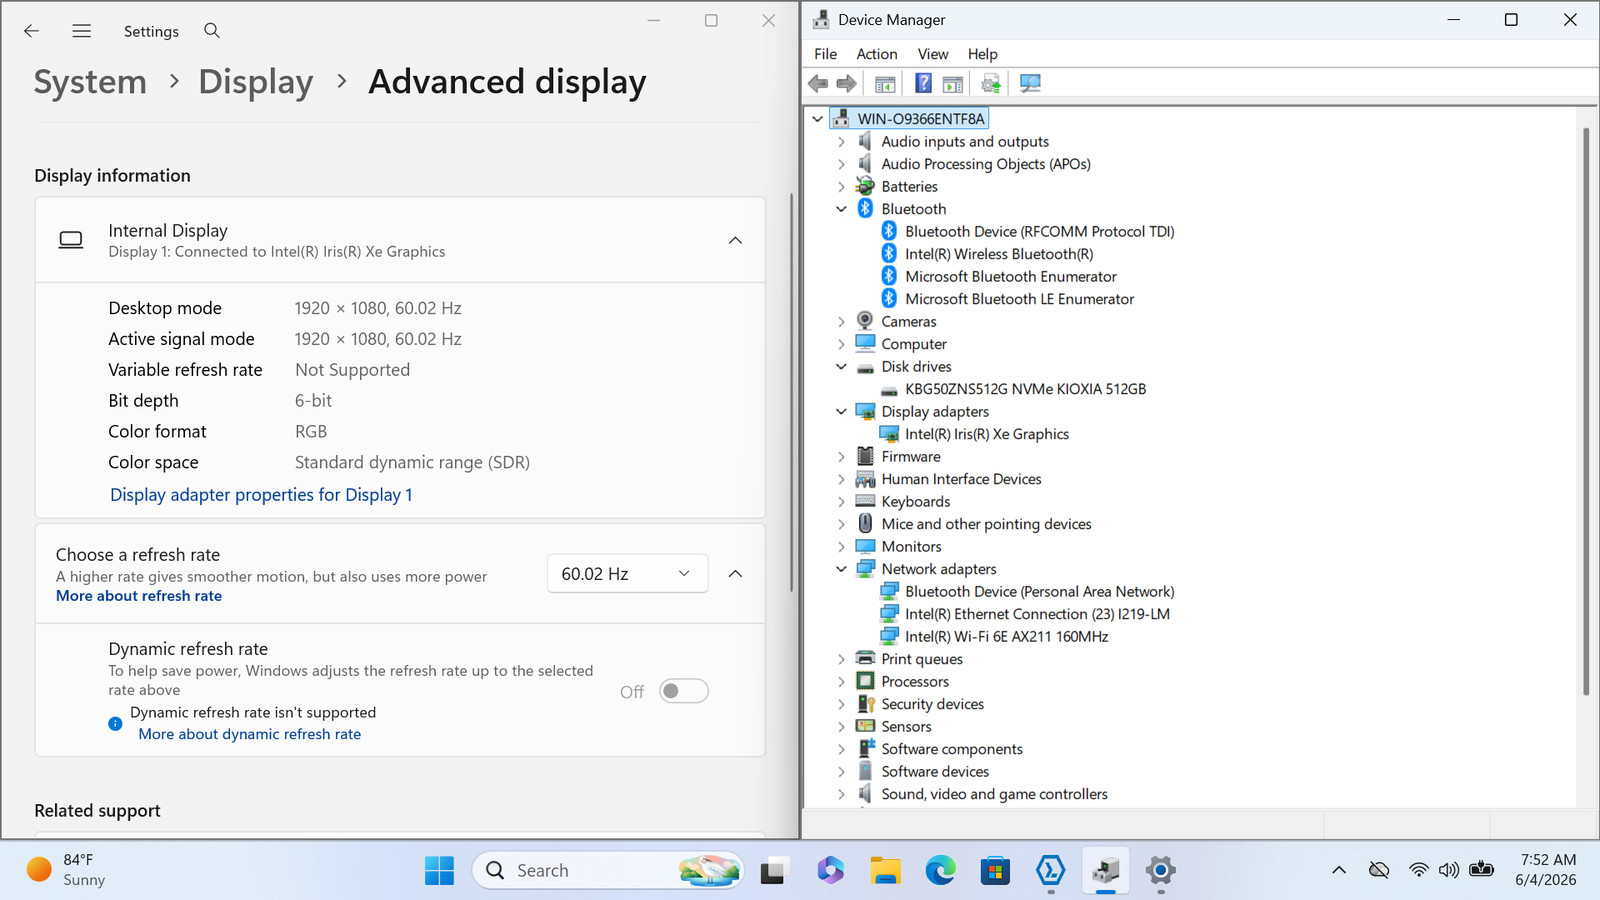Screen dimensions: 1600x900
Task: Click the Settings gear taskbar icon
Action: click(1160, 871)
